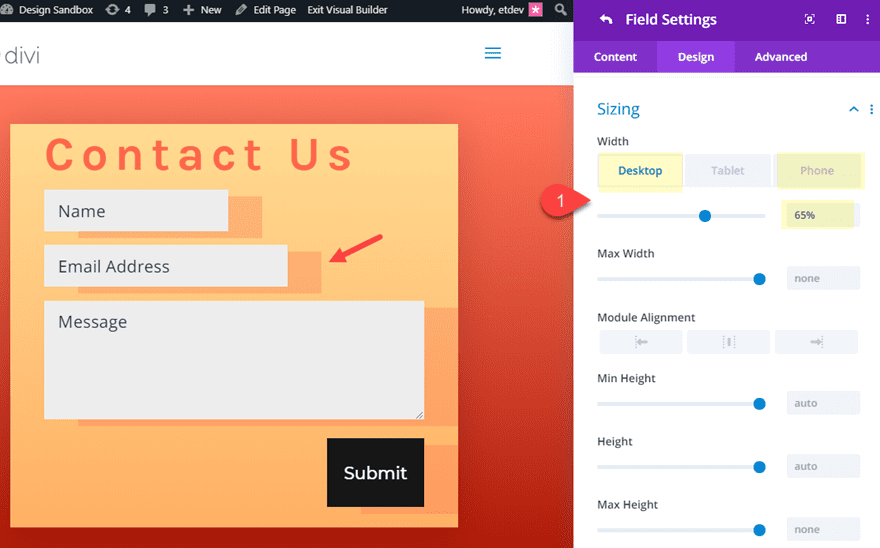Switch to the Content tab
Viewport: 880px width, 548px height.
pos(615,57)
